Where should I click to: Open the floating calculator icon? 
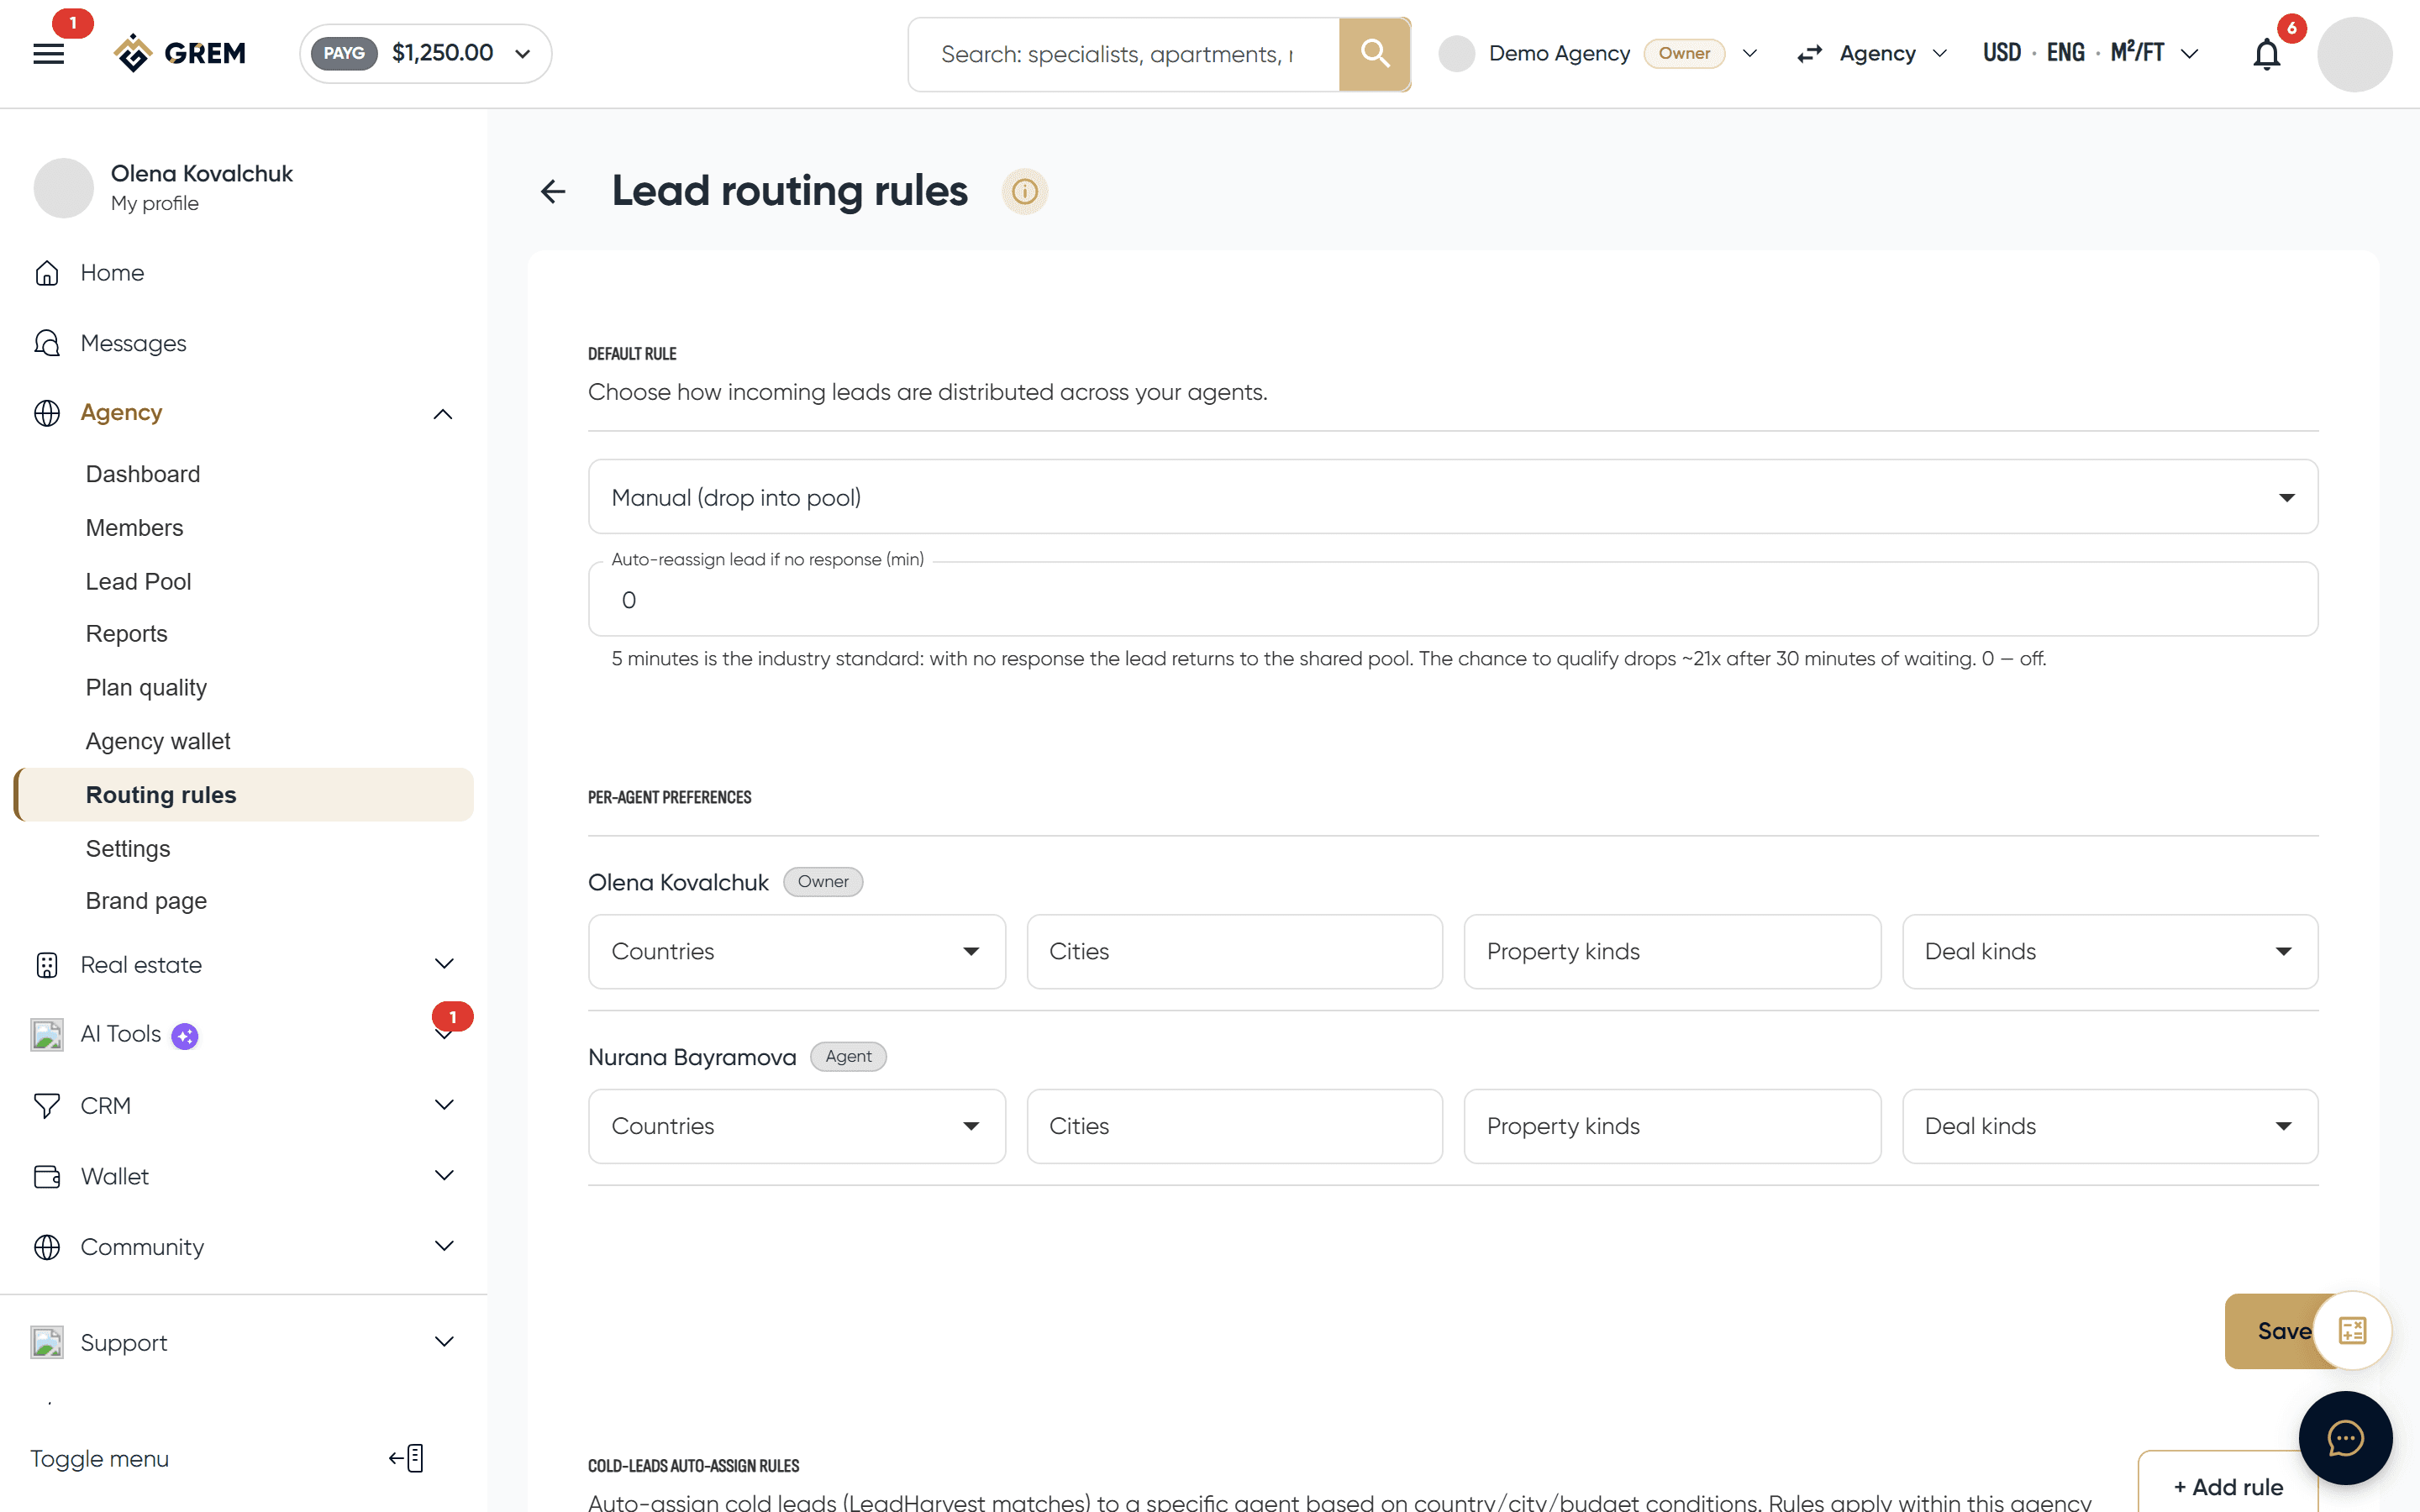(x=2352, y=1331)
